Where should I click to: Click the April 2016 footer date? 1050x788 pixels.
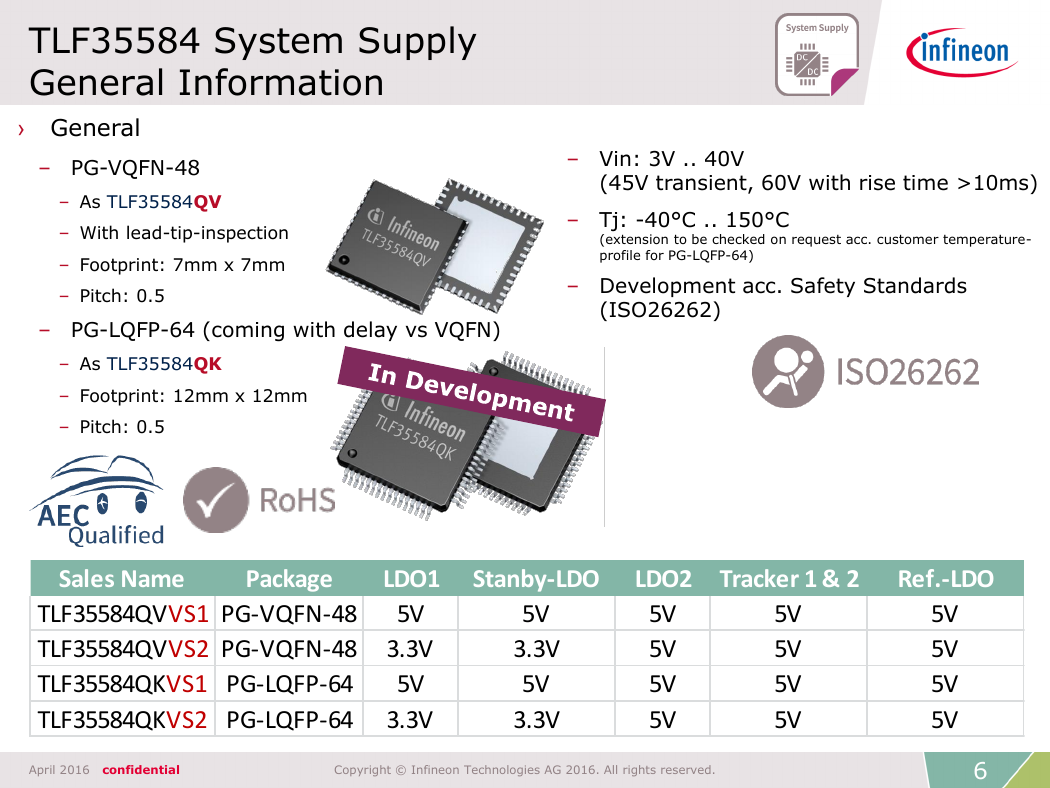click(x=59, y=770)
